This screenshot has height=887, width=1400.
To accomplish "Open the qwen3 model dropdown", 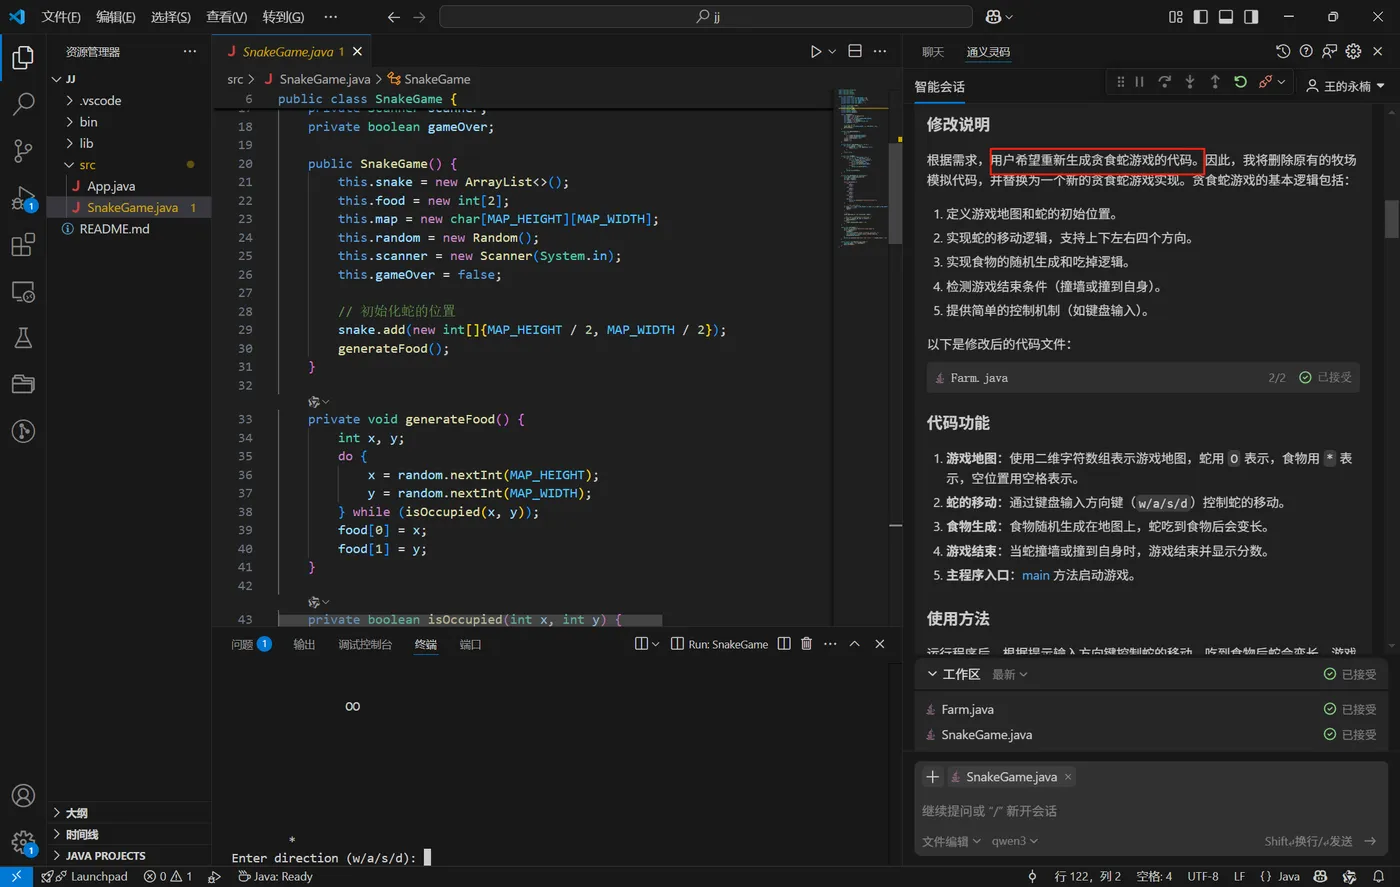I will tap(1015, 841).
